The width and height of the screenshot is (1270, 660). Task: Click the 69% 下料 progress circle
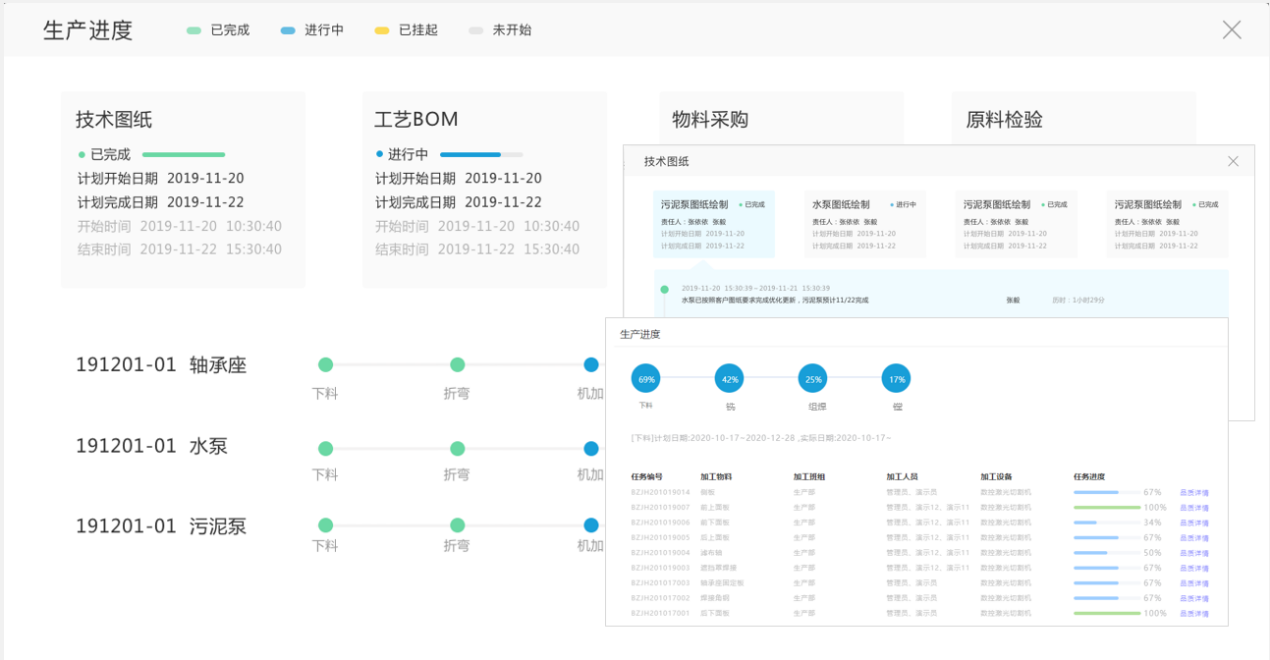pos(646,379)
